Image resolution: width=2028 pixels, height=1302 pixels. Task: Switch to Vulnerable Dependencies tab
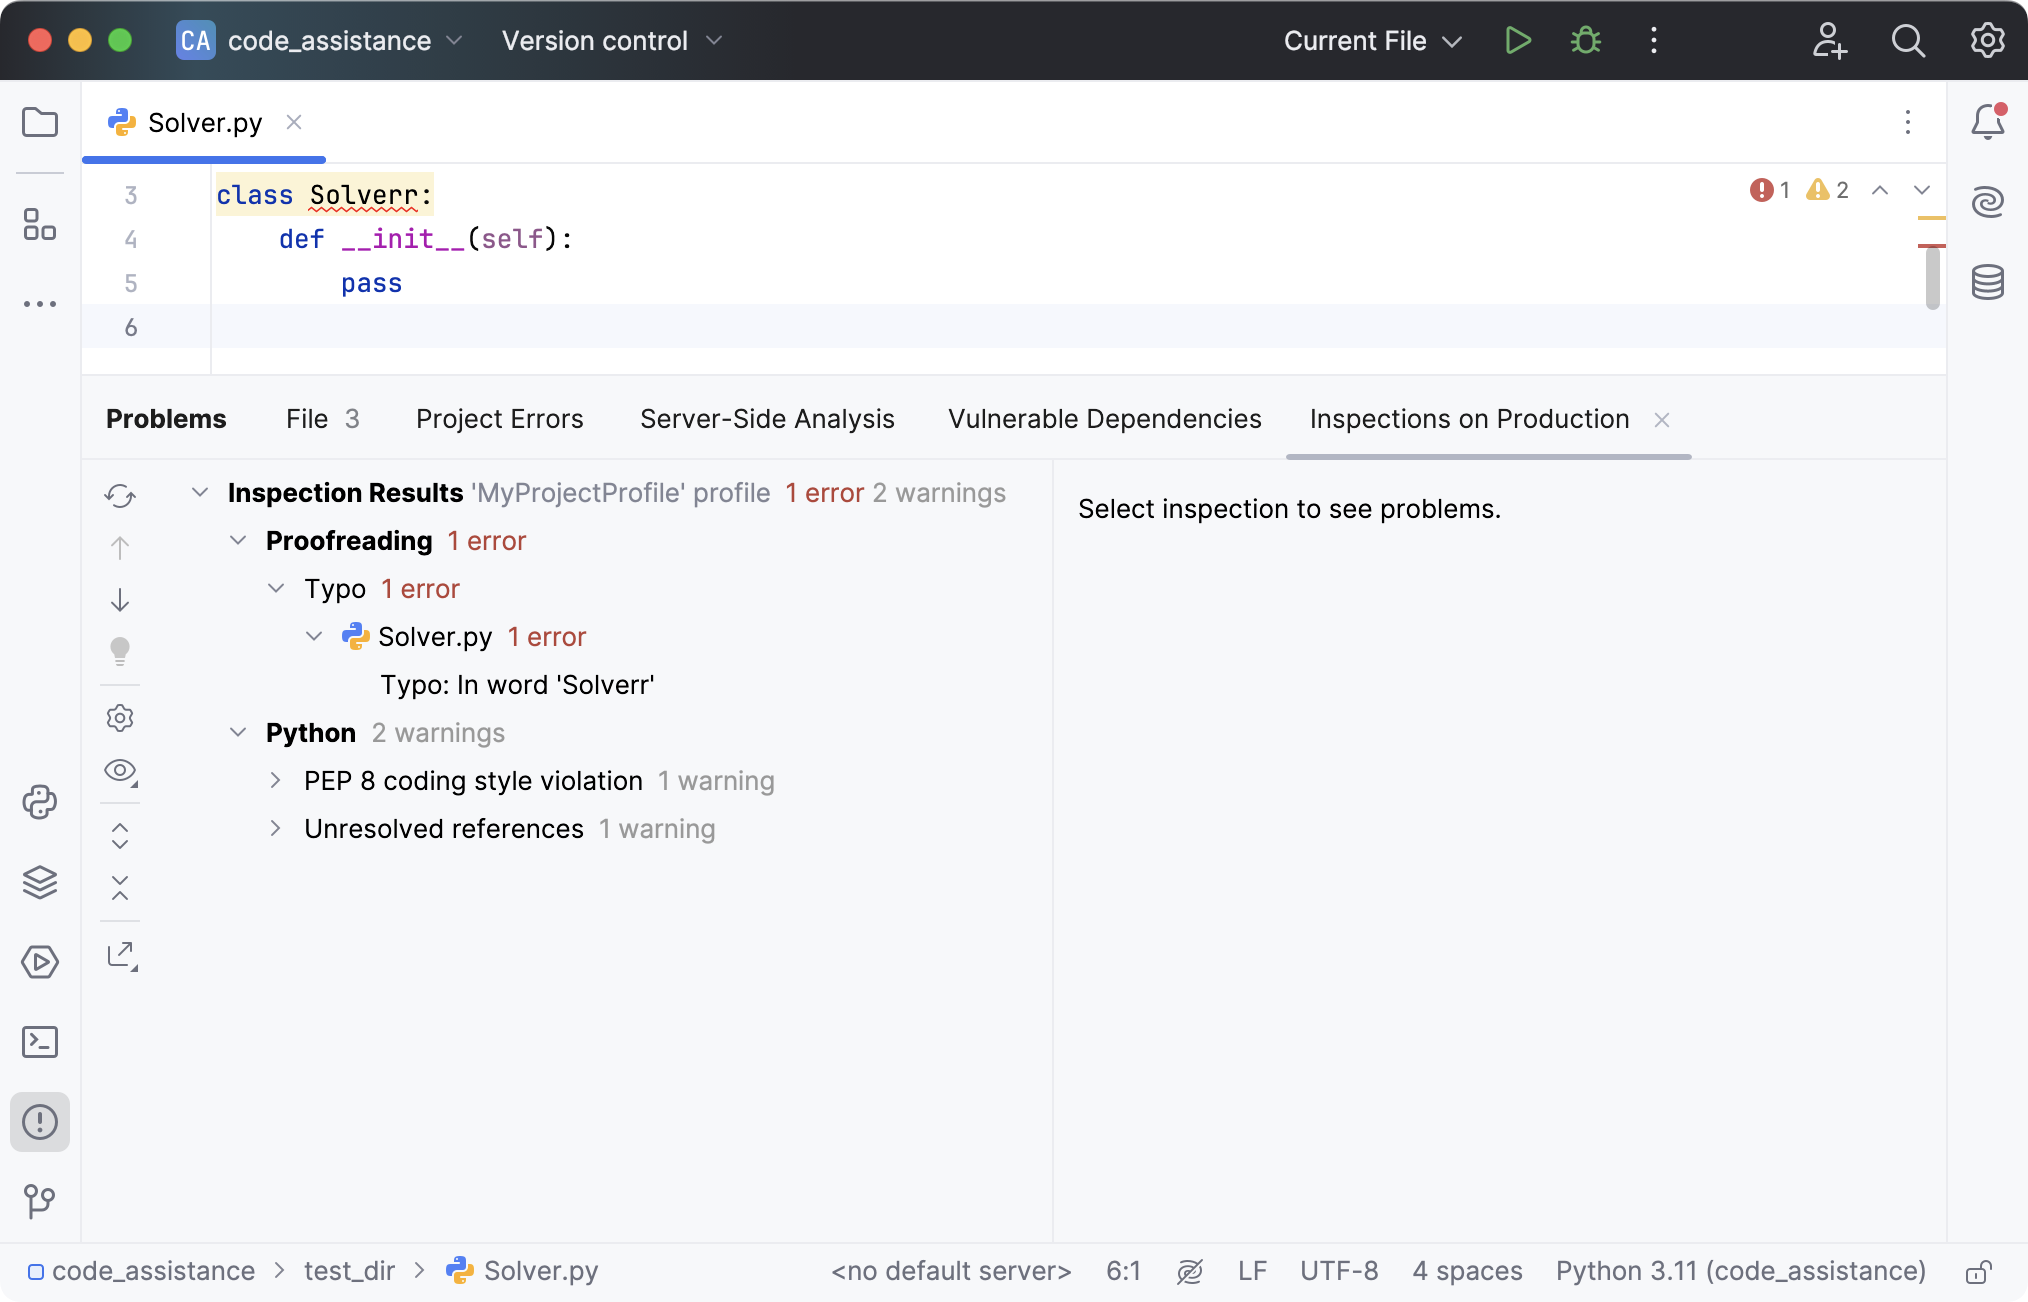click(x=1104, y=419)
